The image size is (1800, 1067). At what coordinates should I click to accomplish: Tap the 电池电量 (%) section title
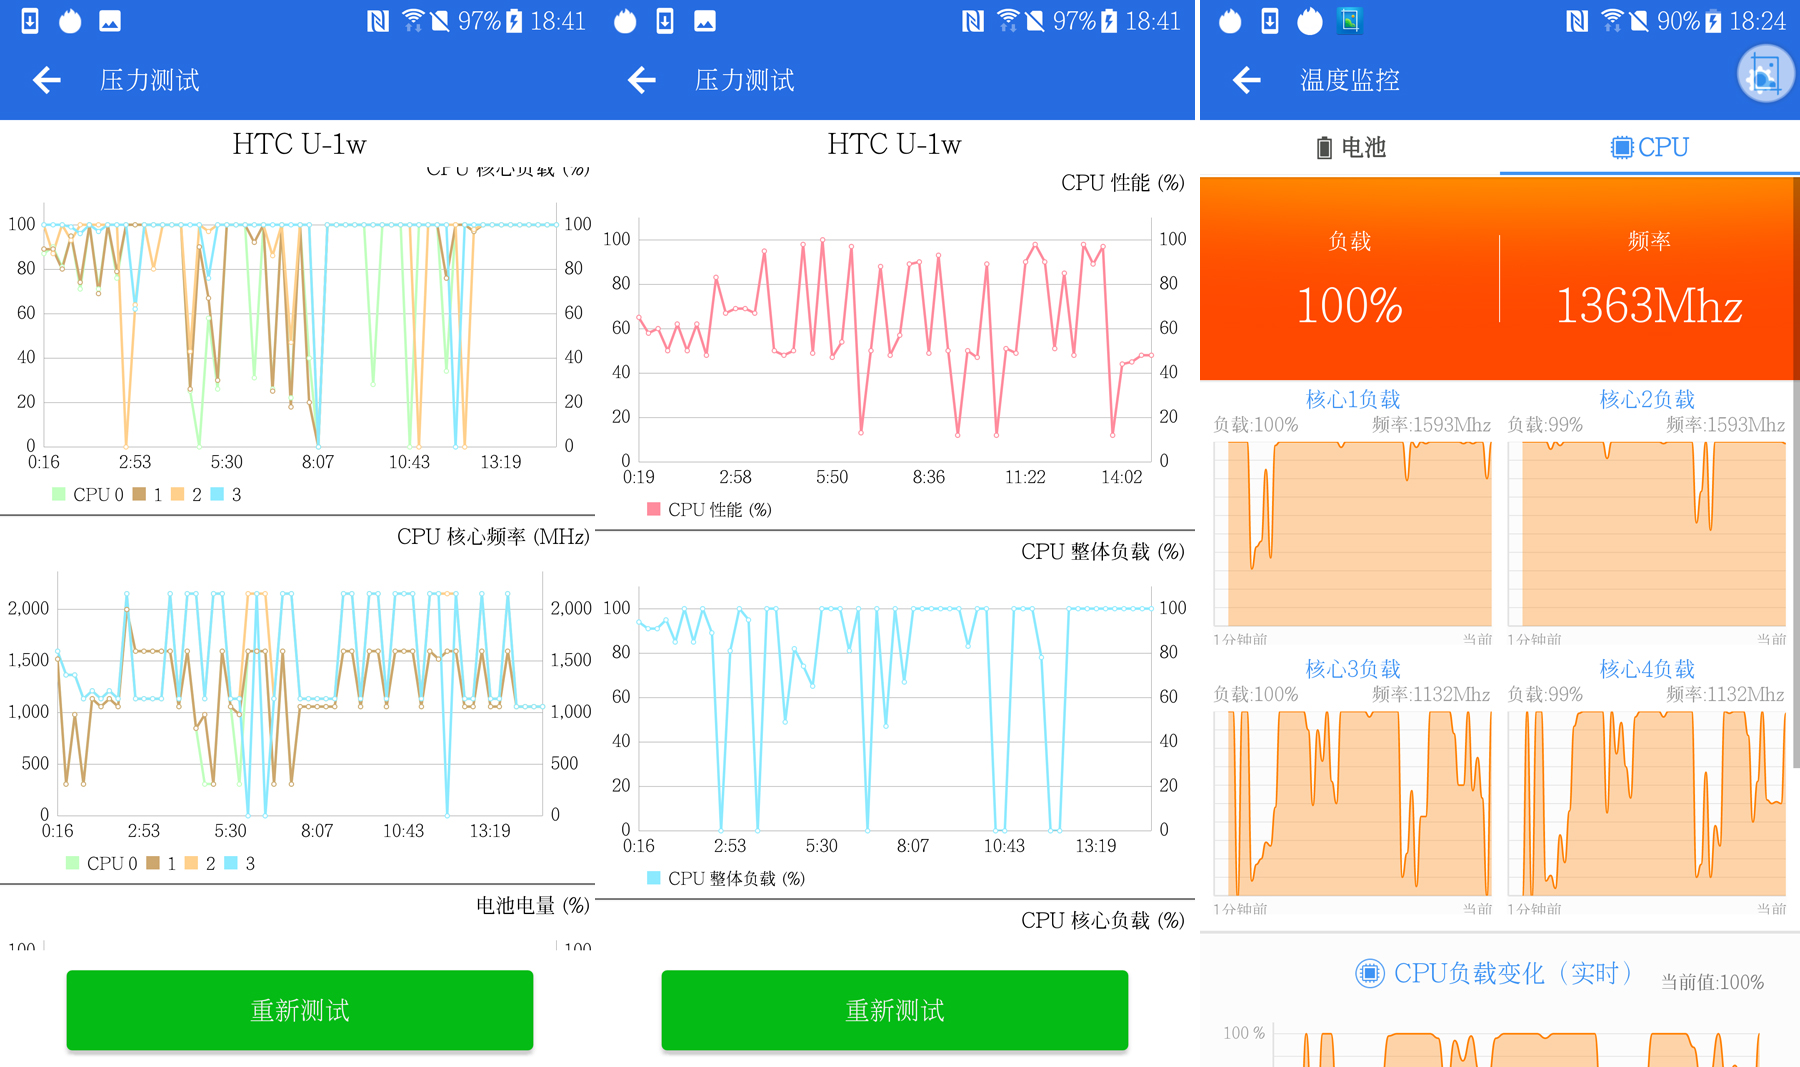click(x=533, y=906)
